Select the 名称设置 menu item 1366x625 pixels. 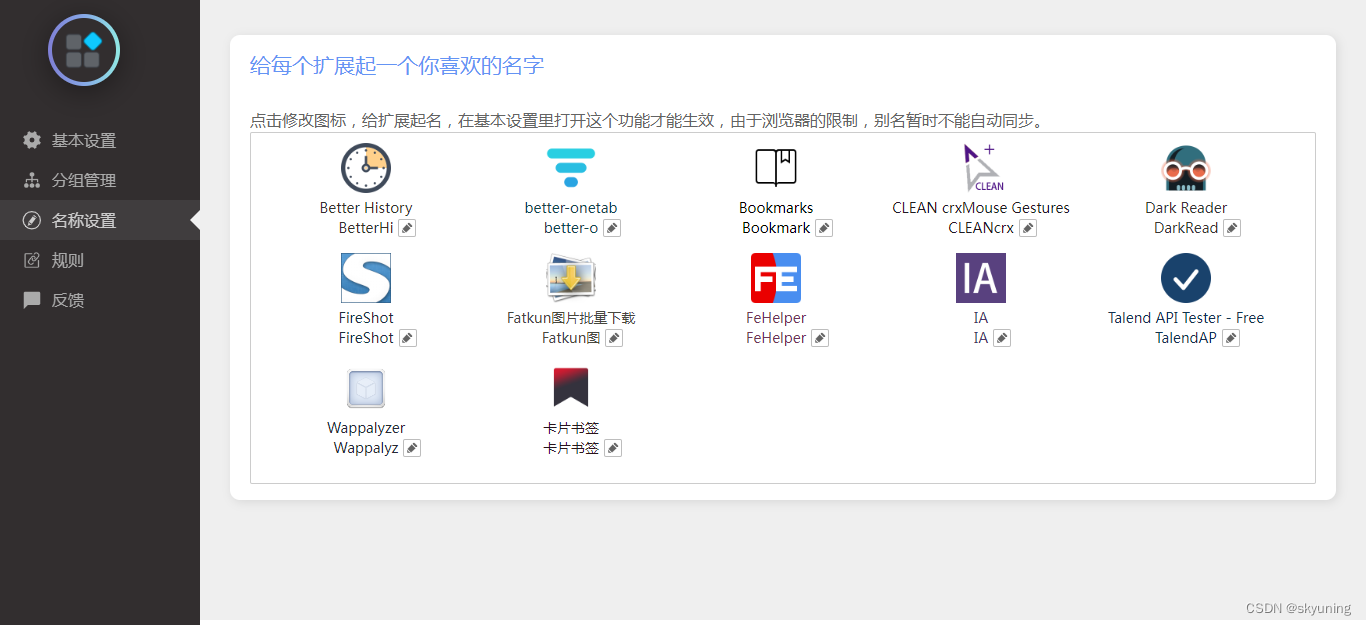pos(100,220)
